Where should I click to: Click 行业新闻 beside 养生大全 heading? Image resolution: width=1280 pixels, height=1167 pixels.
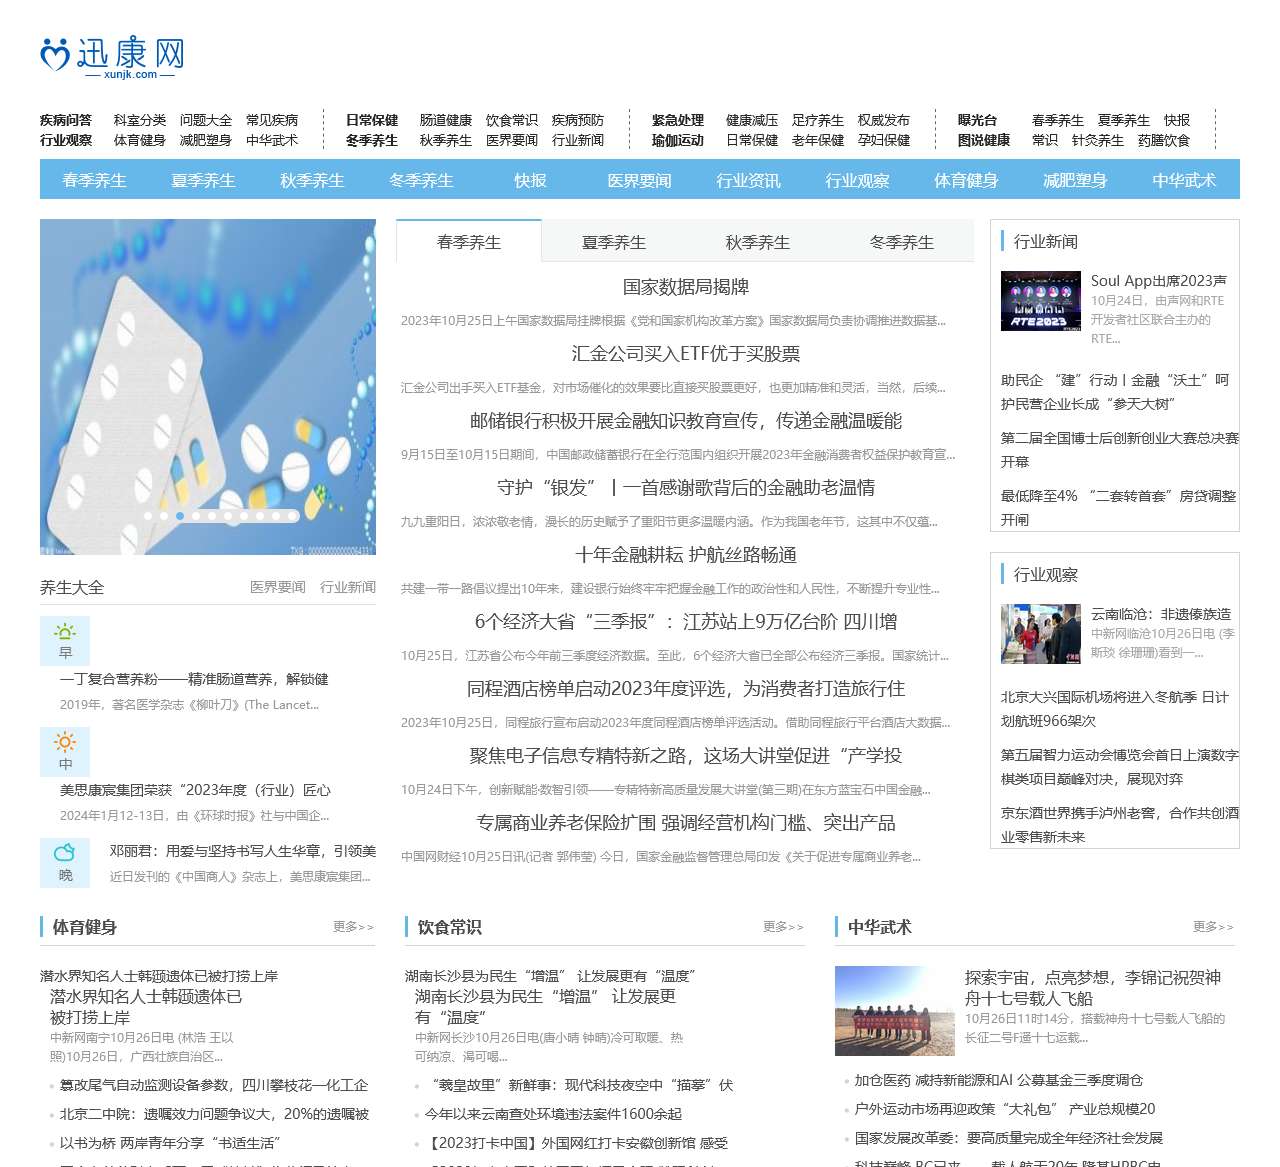348,587
